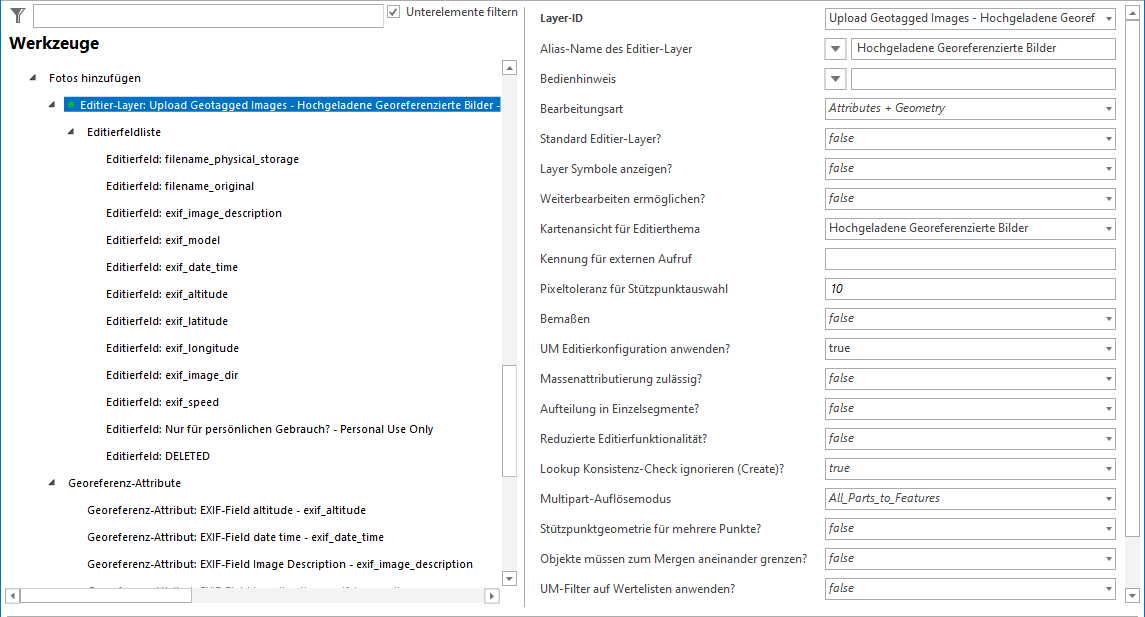
Task: Open Kartenansicht für Editierthema dropdown
Action: point(969,229)
